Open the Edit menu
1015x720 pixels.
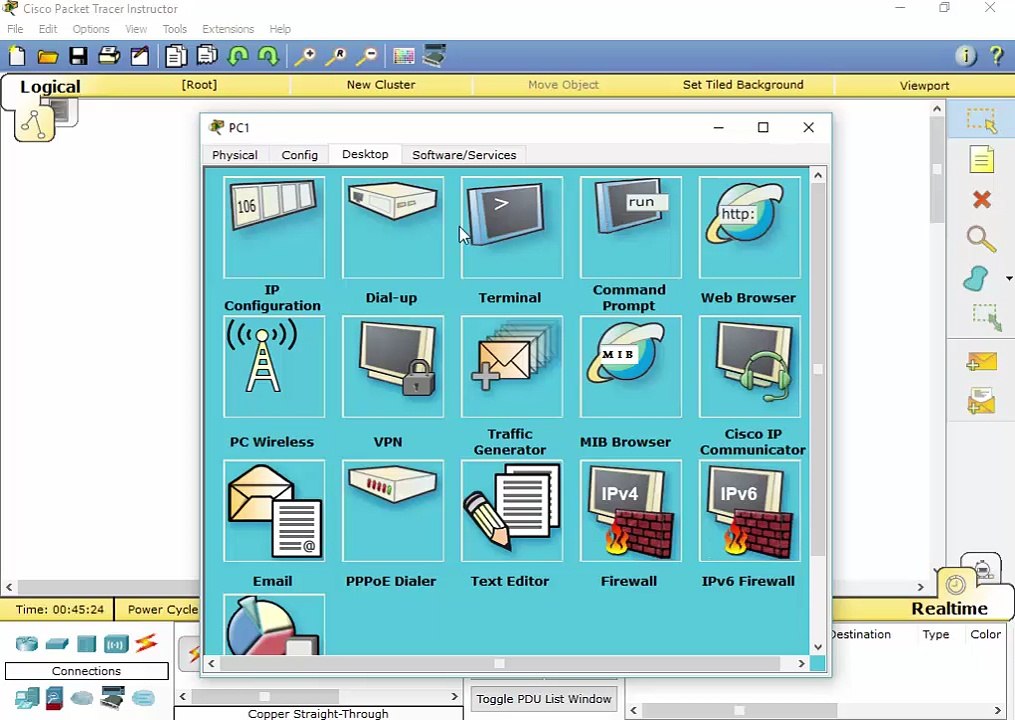pyautogui.click(x=48, y=29)
